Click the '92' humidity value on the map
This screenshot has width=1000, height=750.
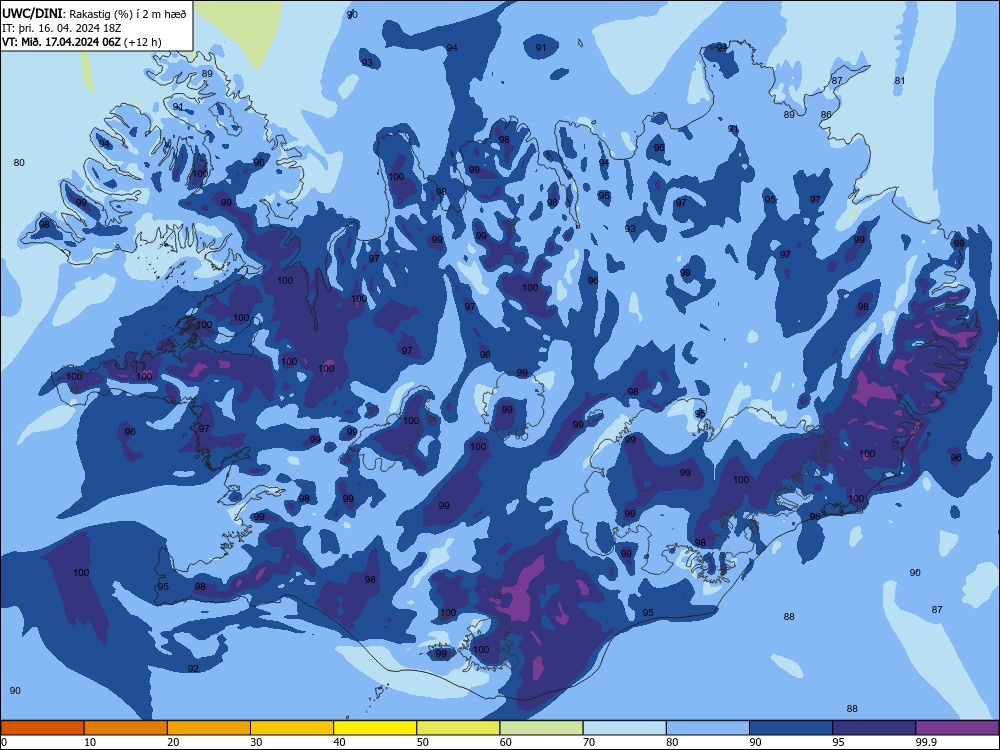[193, 668]
